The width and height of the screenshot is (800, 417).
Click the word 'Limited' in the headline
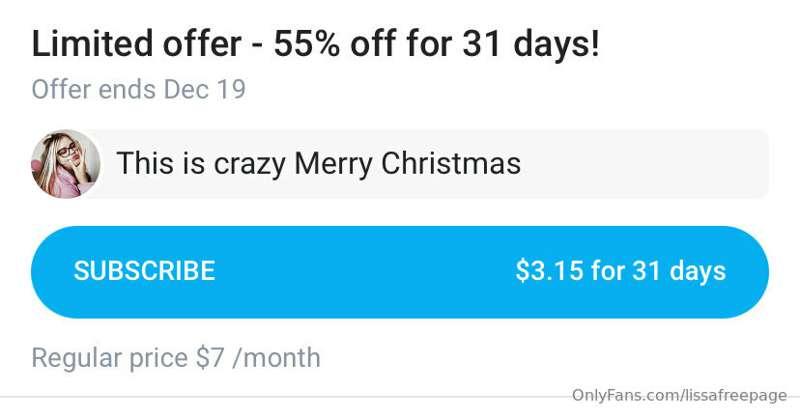point(92,43)
